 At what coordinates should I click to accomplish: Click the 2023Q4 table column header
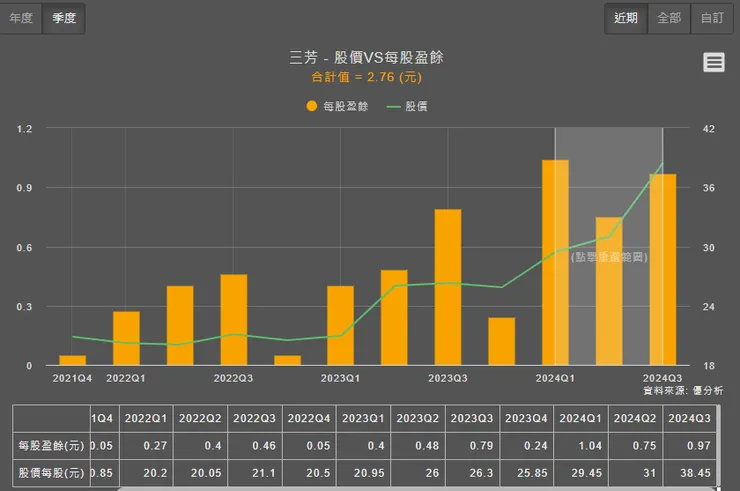pyautogui.click(x=526, y=418)
